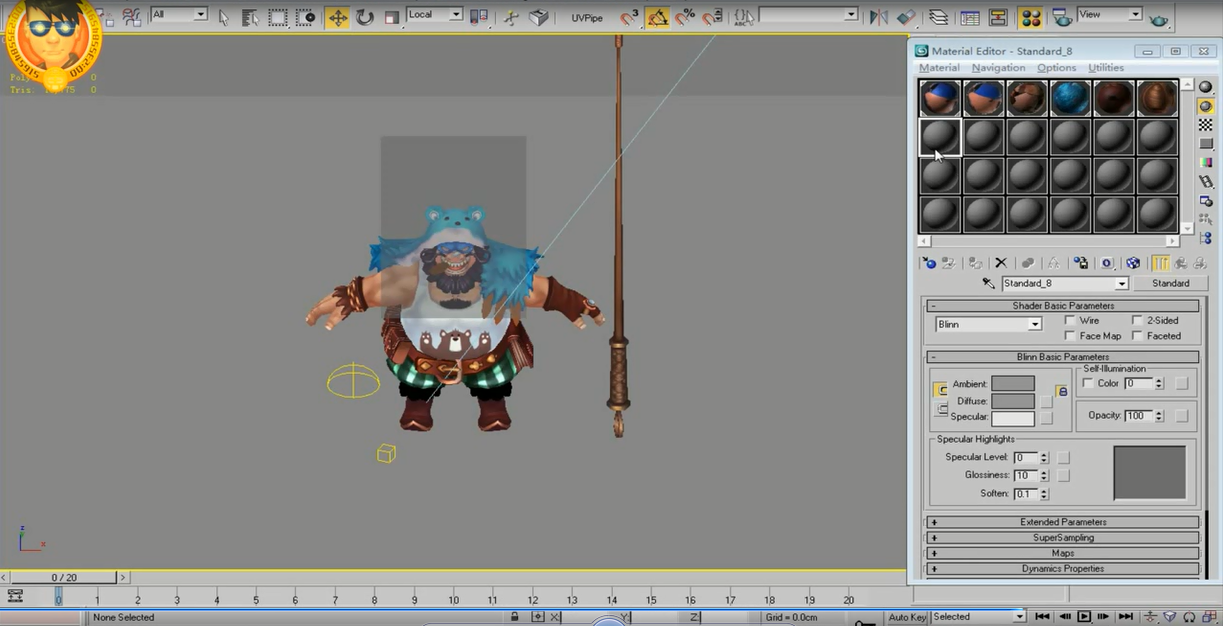Viewport: 1223px width, 626px height.
Task: Expand the Extended Parameters rollout
Action: click(x=1062, y=522)
